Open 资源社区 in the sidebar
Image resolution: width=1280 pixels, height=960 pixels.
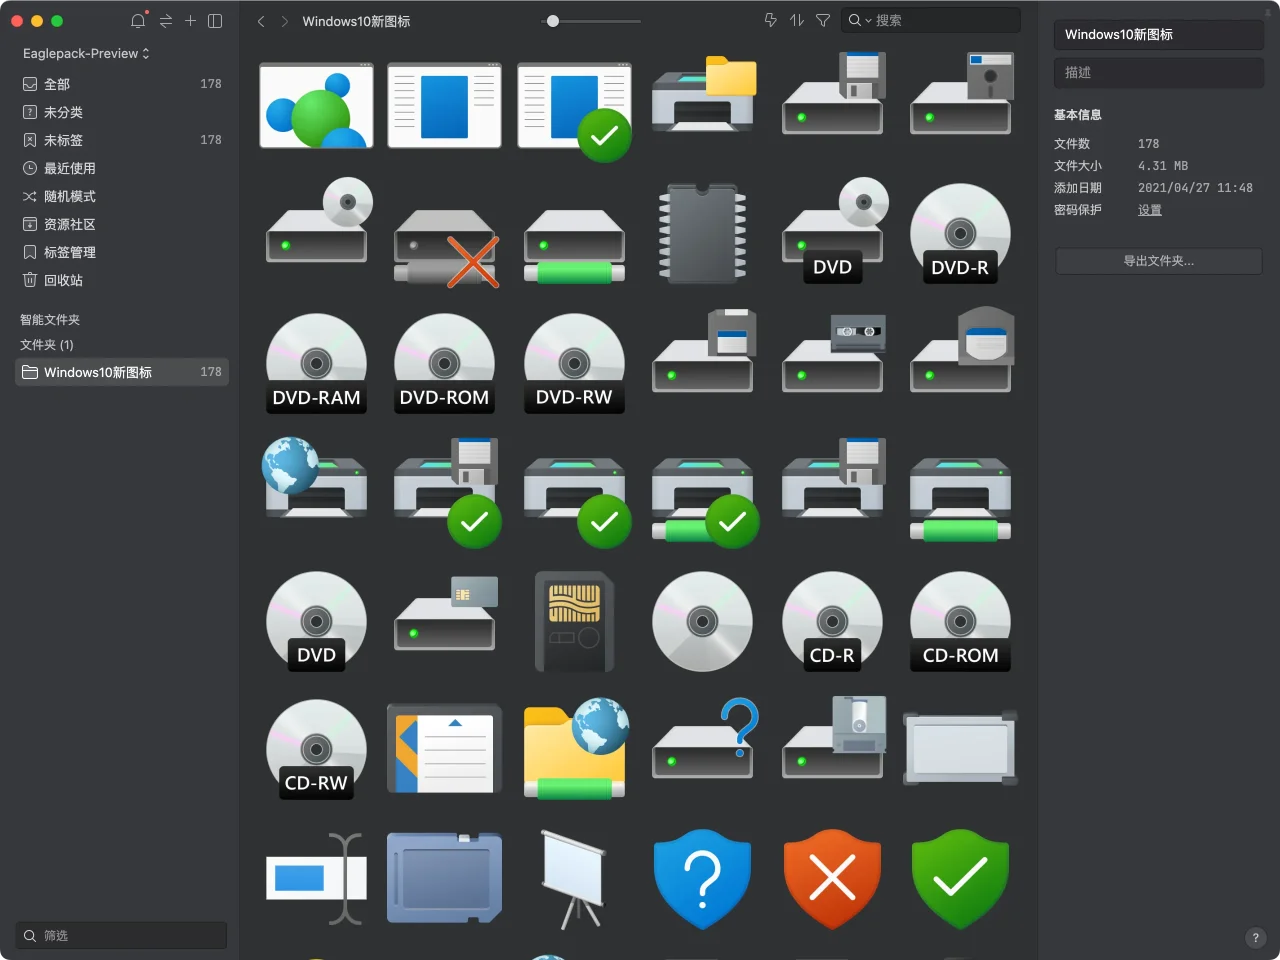click(x=121, y=224)
